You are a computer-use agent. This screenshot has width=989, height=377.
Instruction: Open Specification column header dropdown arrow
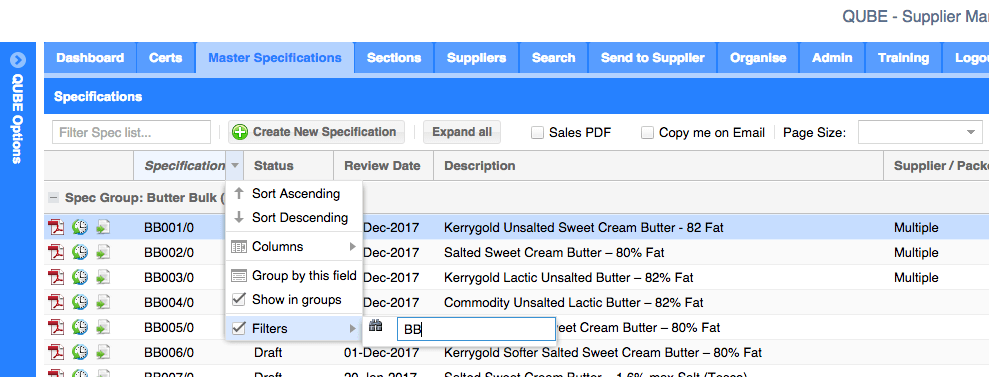coord(235,166)
